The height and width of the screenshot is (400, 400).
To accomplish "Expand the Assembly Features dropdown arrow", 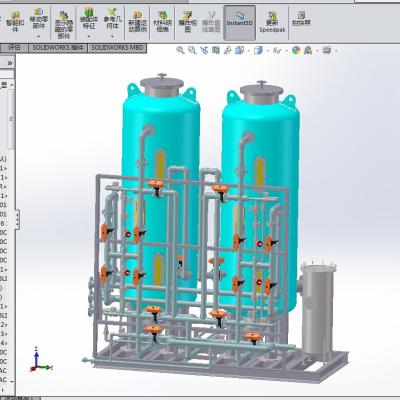I will 89,36.
